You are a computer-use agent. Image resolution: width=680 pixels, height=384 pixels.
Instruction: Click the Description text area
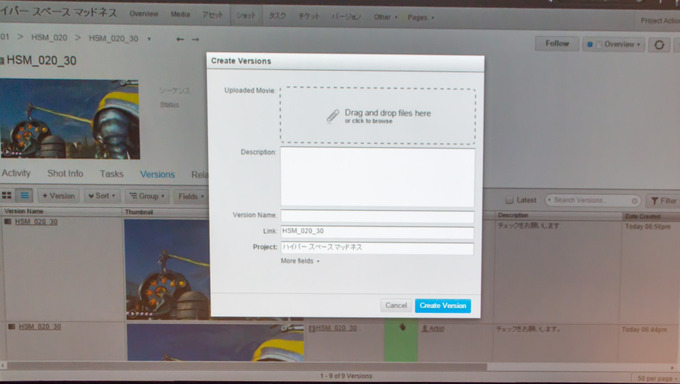point(377,177)
